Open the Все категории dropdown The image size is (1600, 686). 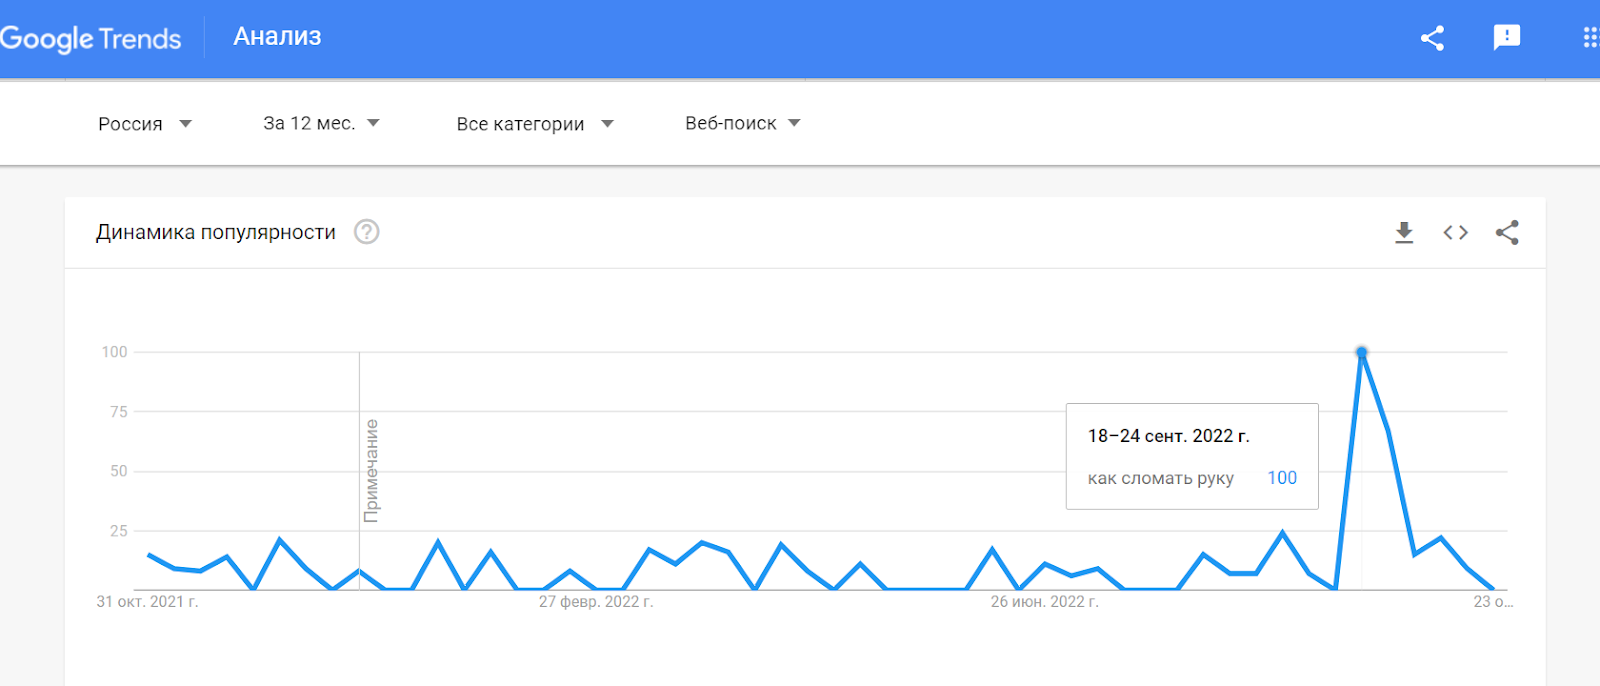(x=535, y=124)
